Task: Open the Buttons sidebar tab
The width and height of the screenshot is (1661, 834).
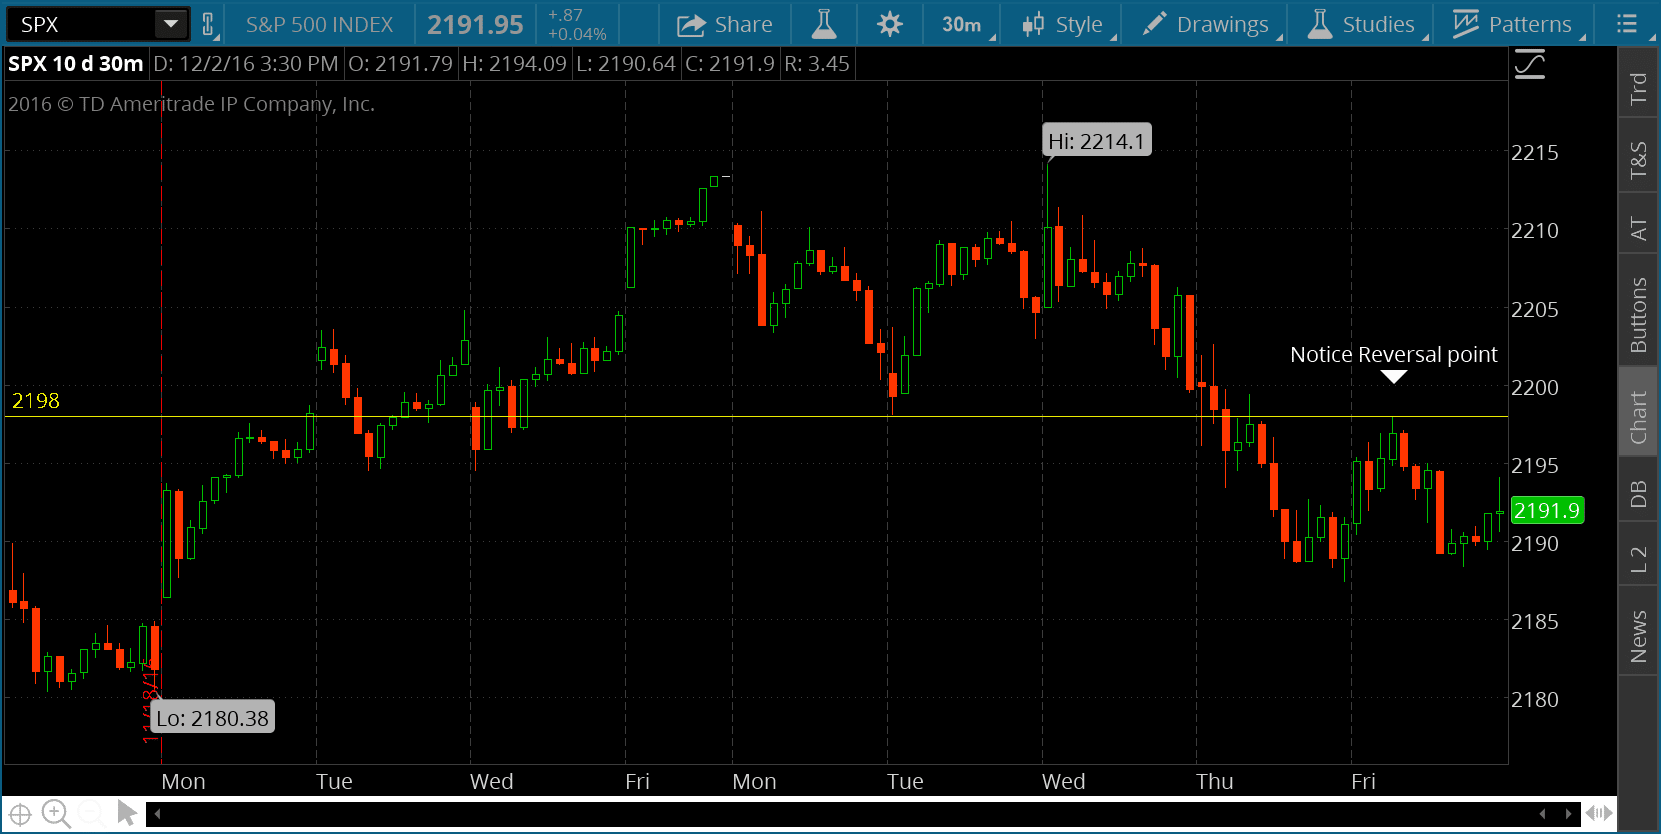Action: (1638, 315)
